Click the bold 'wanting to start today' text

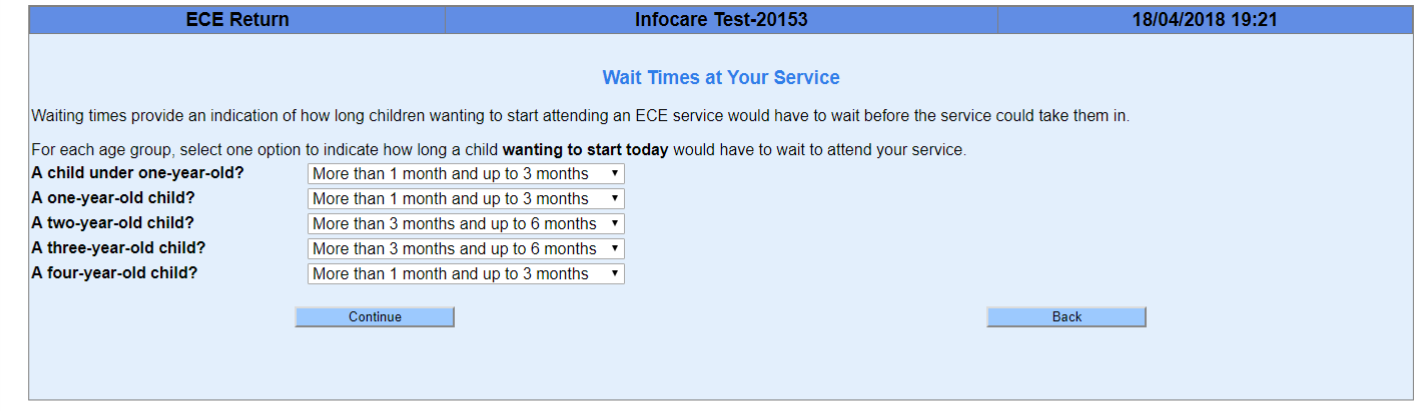(x=585, y=151)
